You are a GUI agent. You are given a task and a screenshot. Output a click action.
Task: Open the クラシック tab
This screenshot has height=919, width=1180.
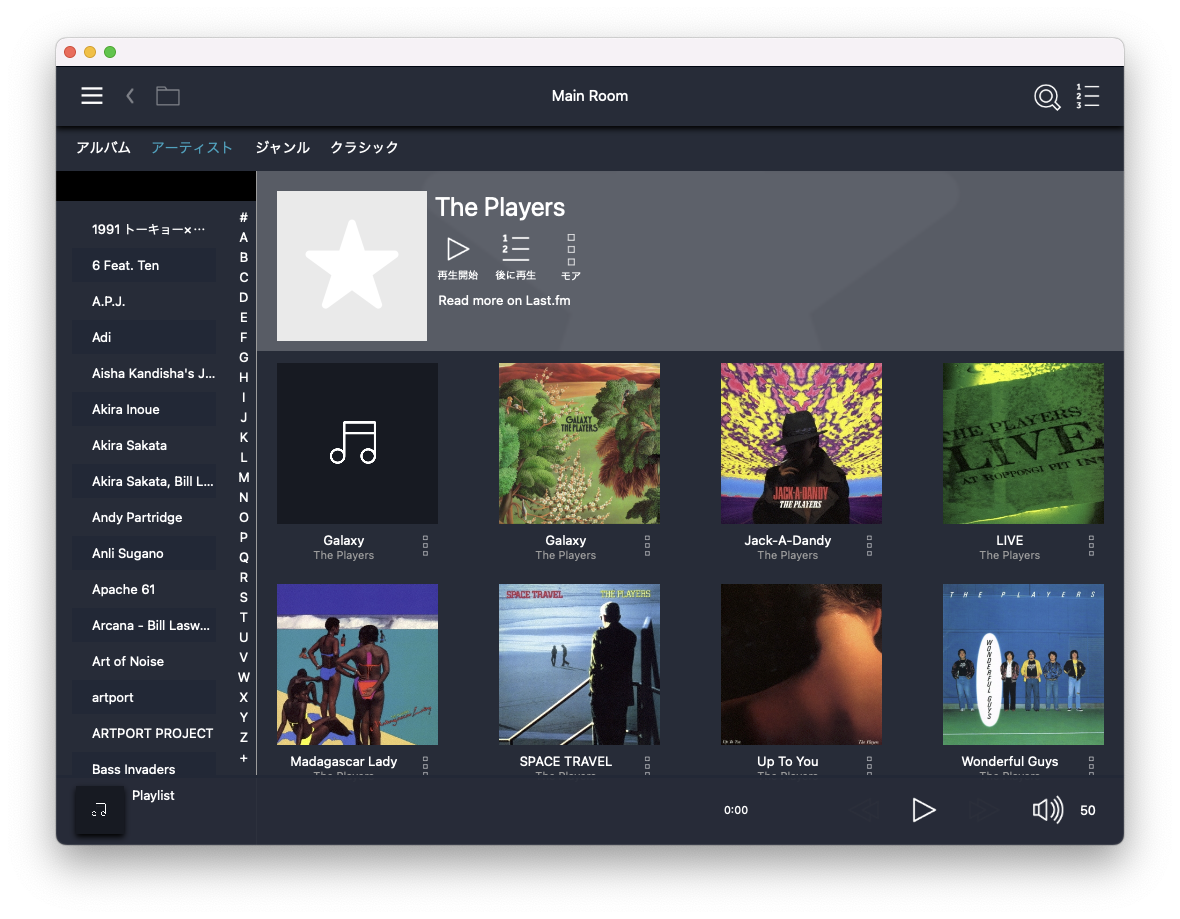pos(364,148)
